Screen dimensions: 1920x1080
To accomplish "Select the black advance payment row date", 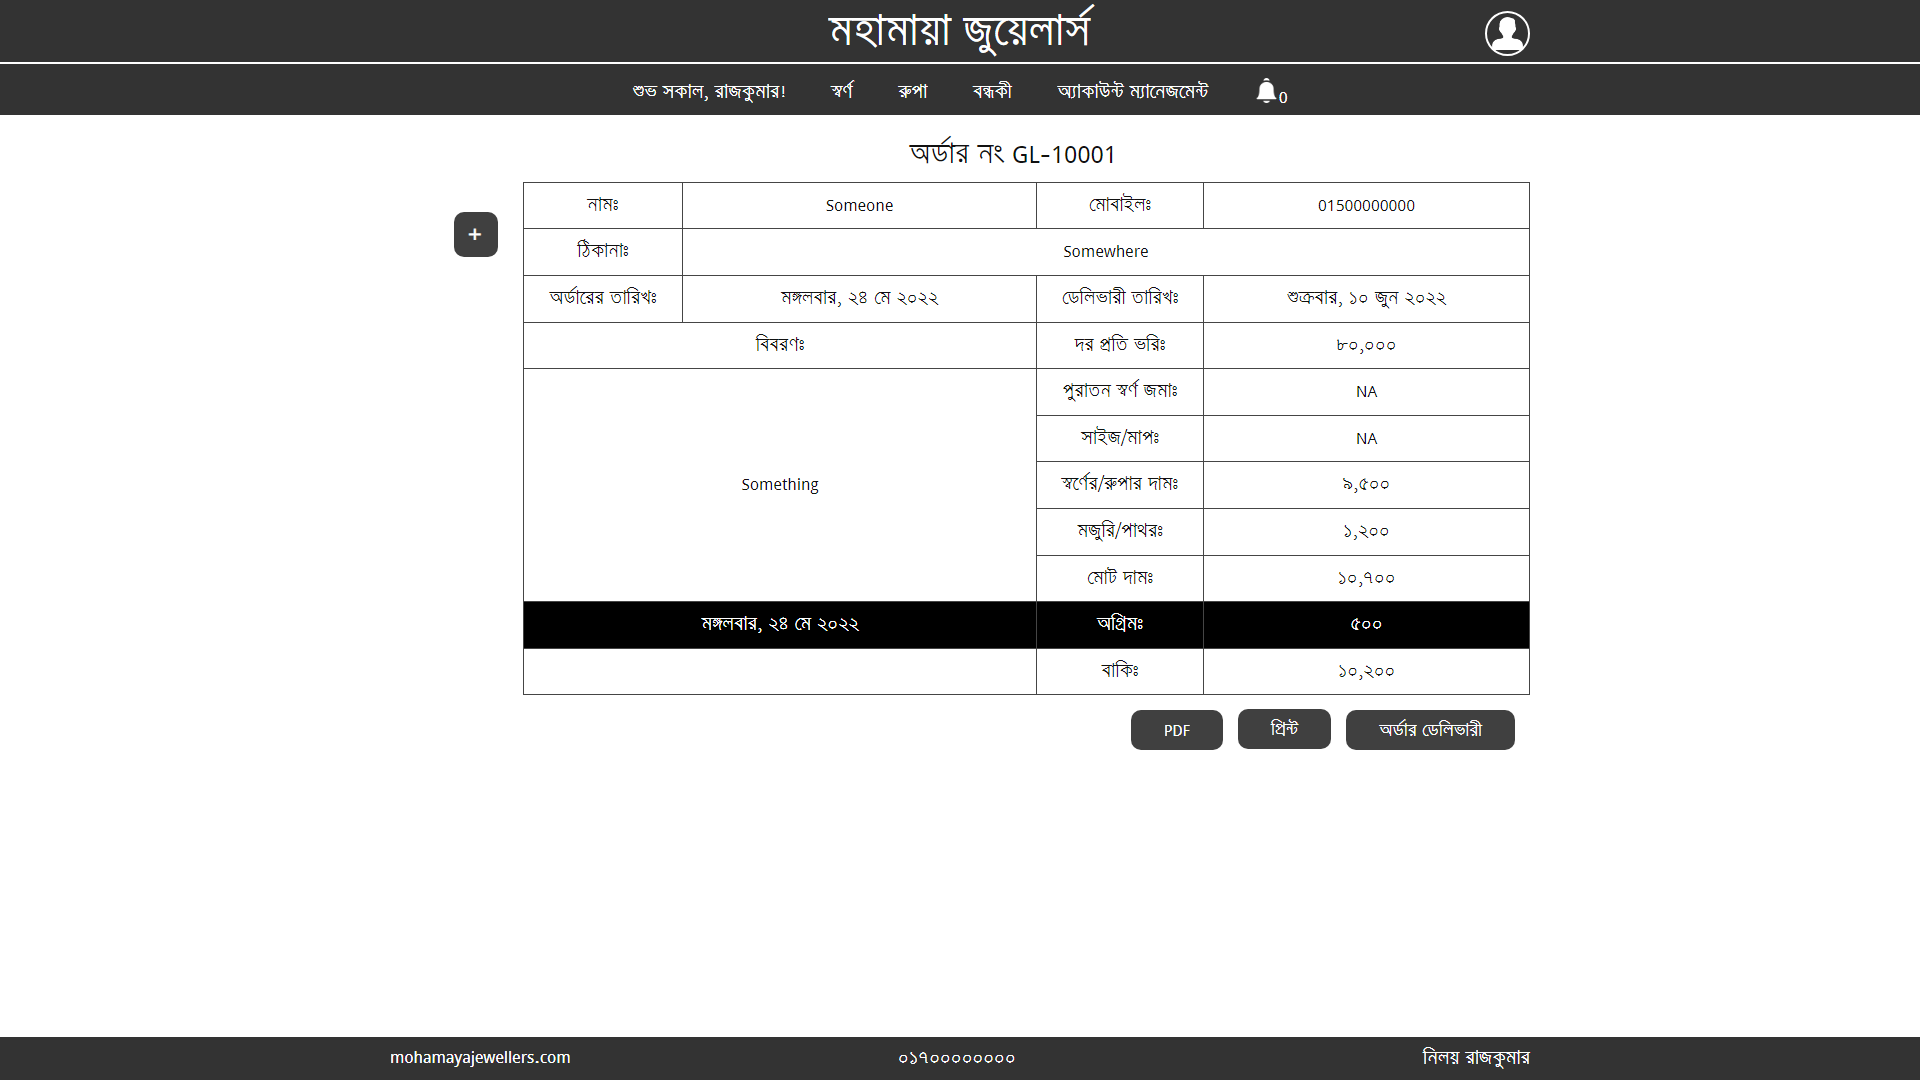I will (x=779, y=624).
